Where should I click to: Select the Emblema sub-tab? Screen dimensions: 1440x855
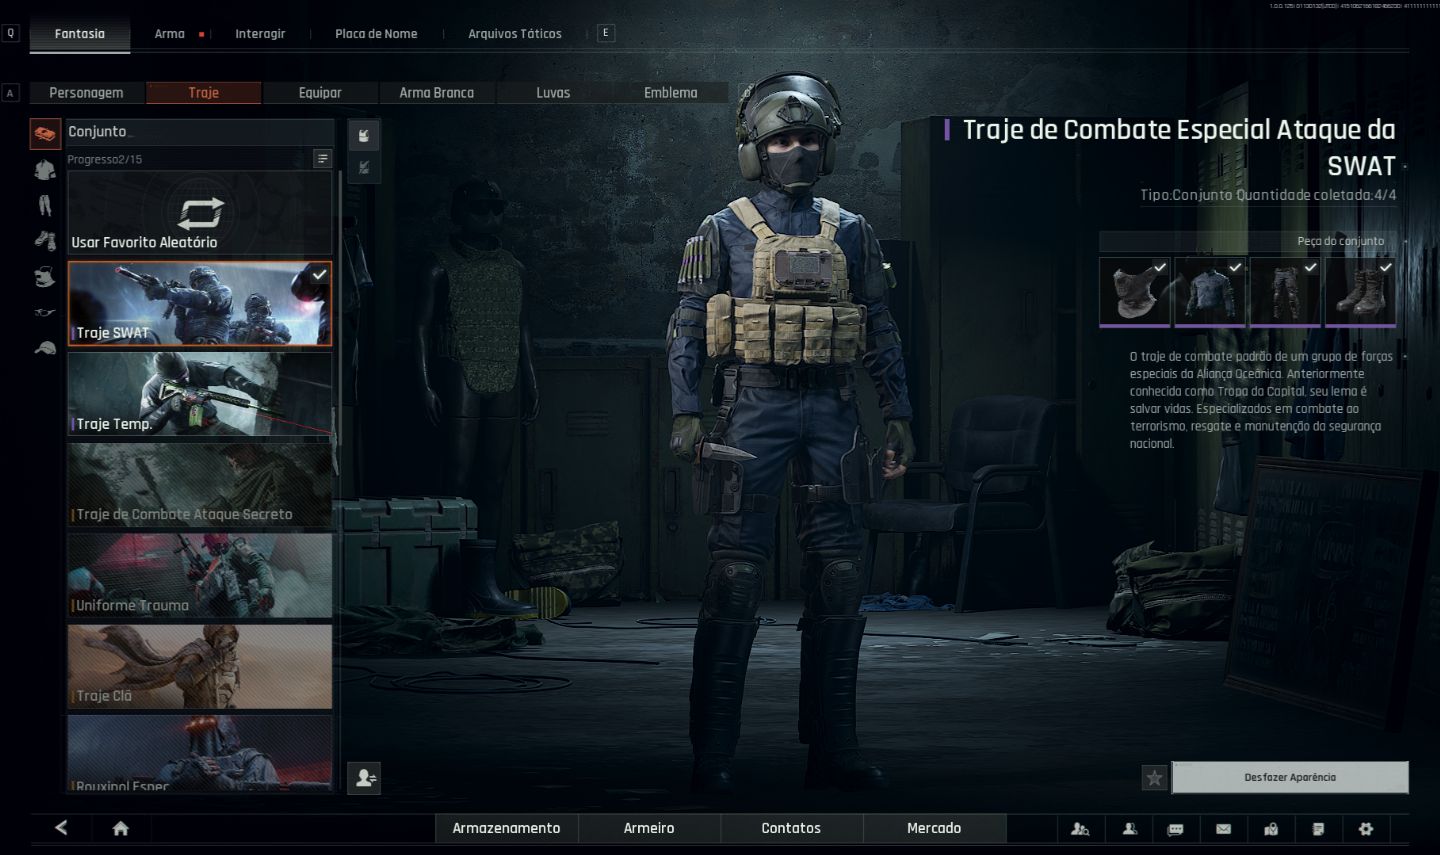coord(671,93)
